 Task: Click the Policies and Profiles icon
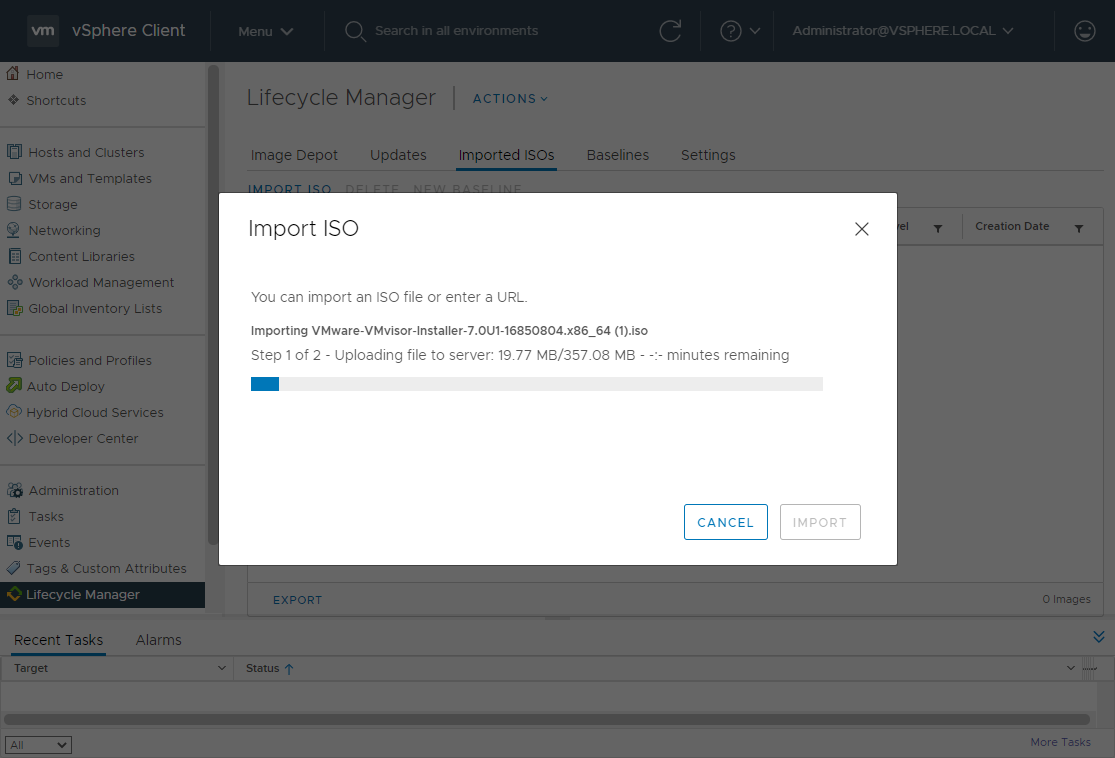(x=14, y=360)
